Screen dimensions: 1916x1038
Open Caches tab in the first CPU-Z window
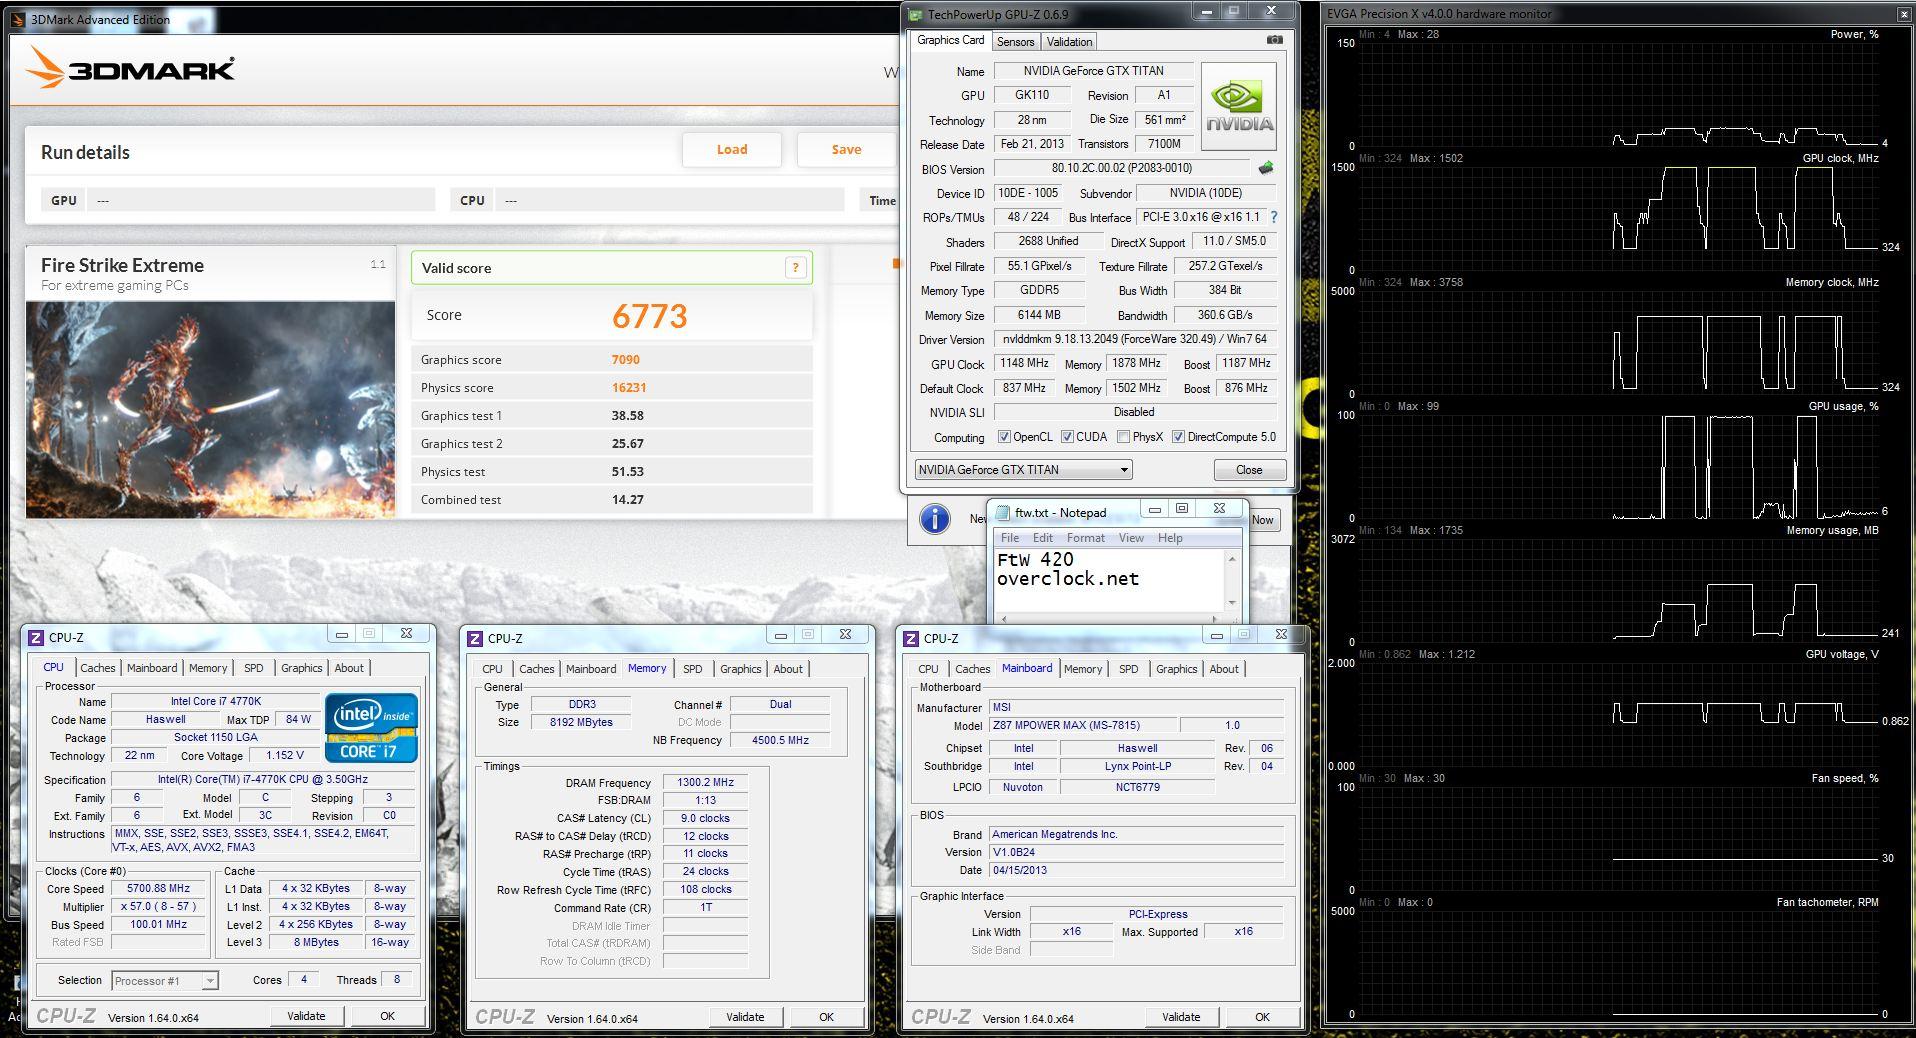pyautogui.click(x=98, y=668)
